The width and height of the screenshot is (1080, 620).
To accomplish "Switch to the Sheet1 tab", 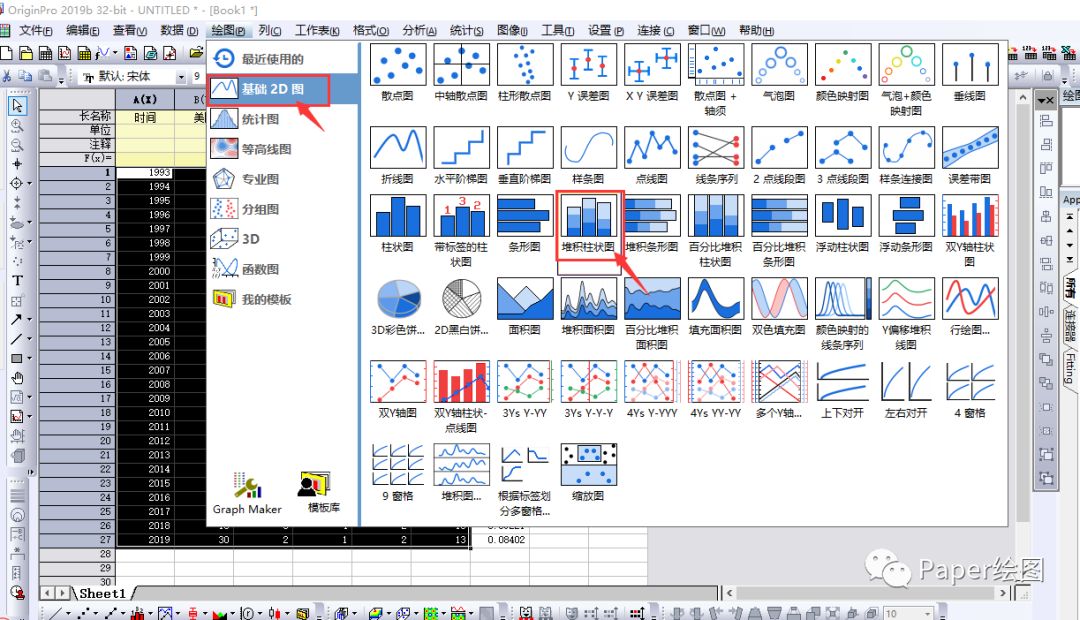I will coord(102,593).
